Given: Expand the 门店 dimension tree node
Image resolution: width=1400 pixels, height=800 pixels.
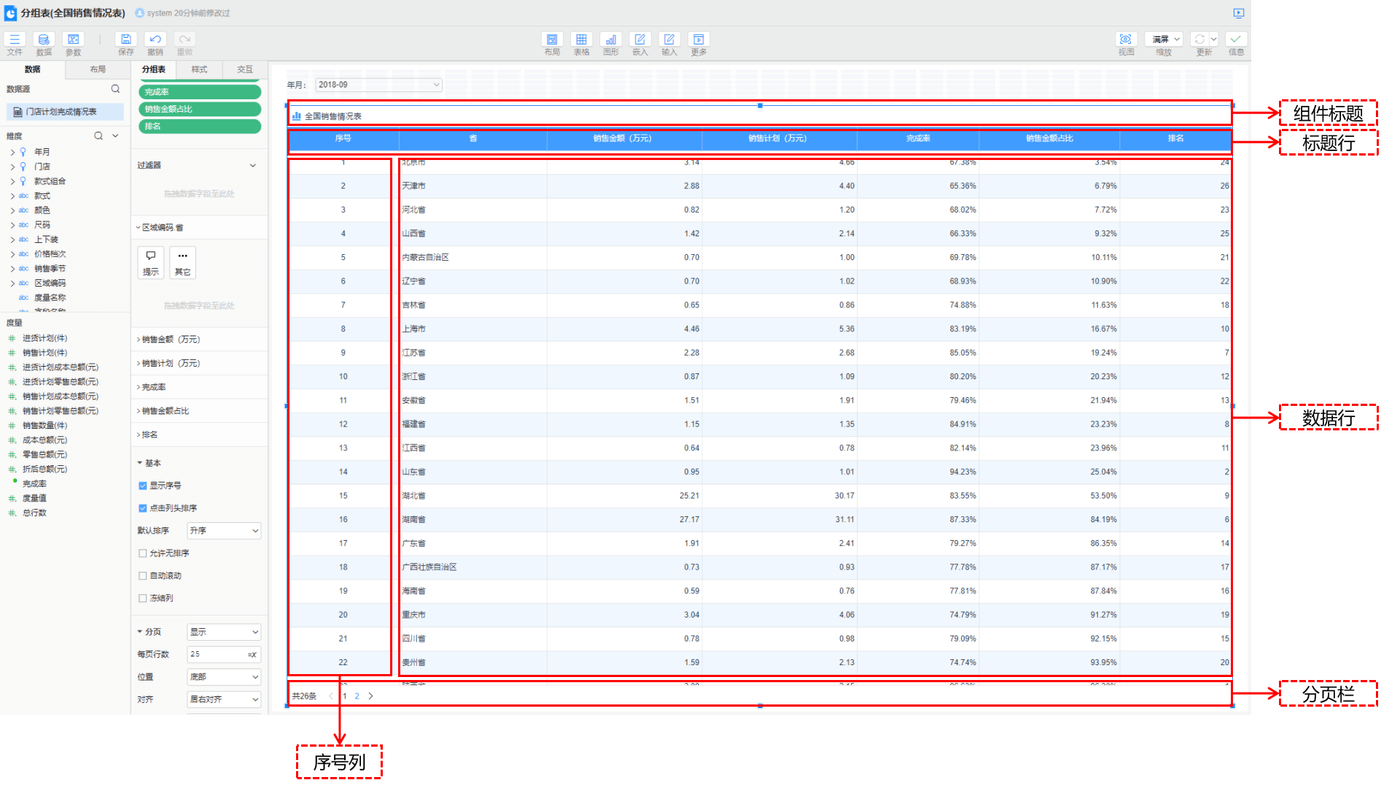Looking at the screenshot, I should 12,167.
